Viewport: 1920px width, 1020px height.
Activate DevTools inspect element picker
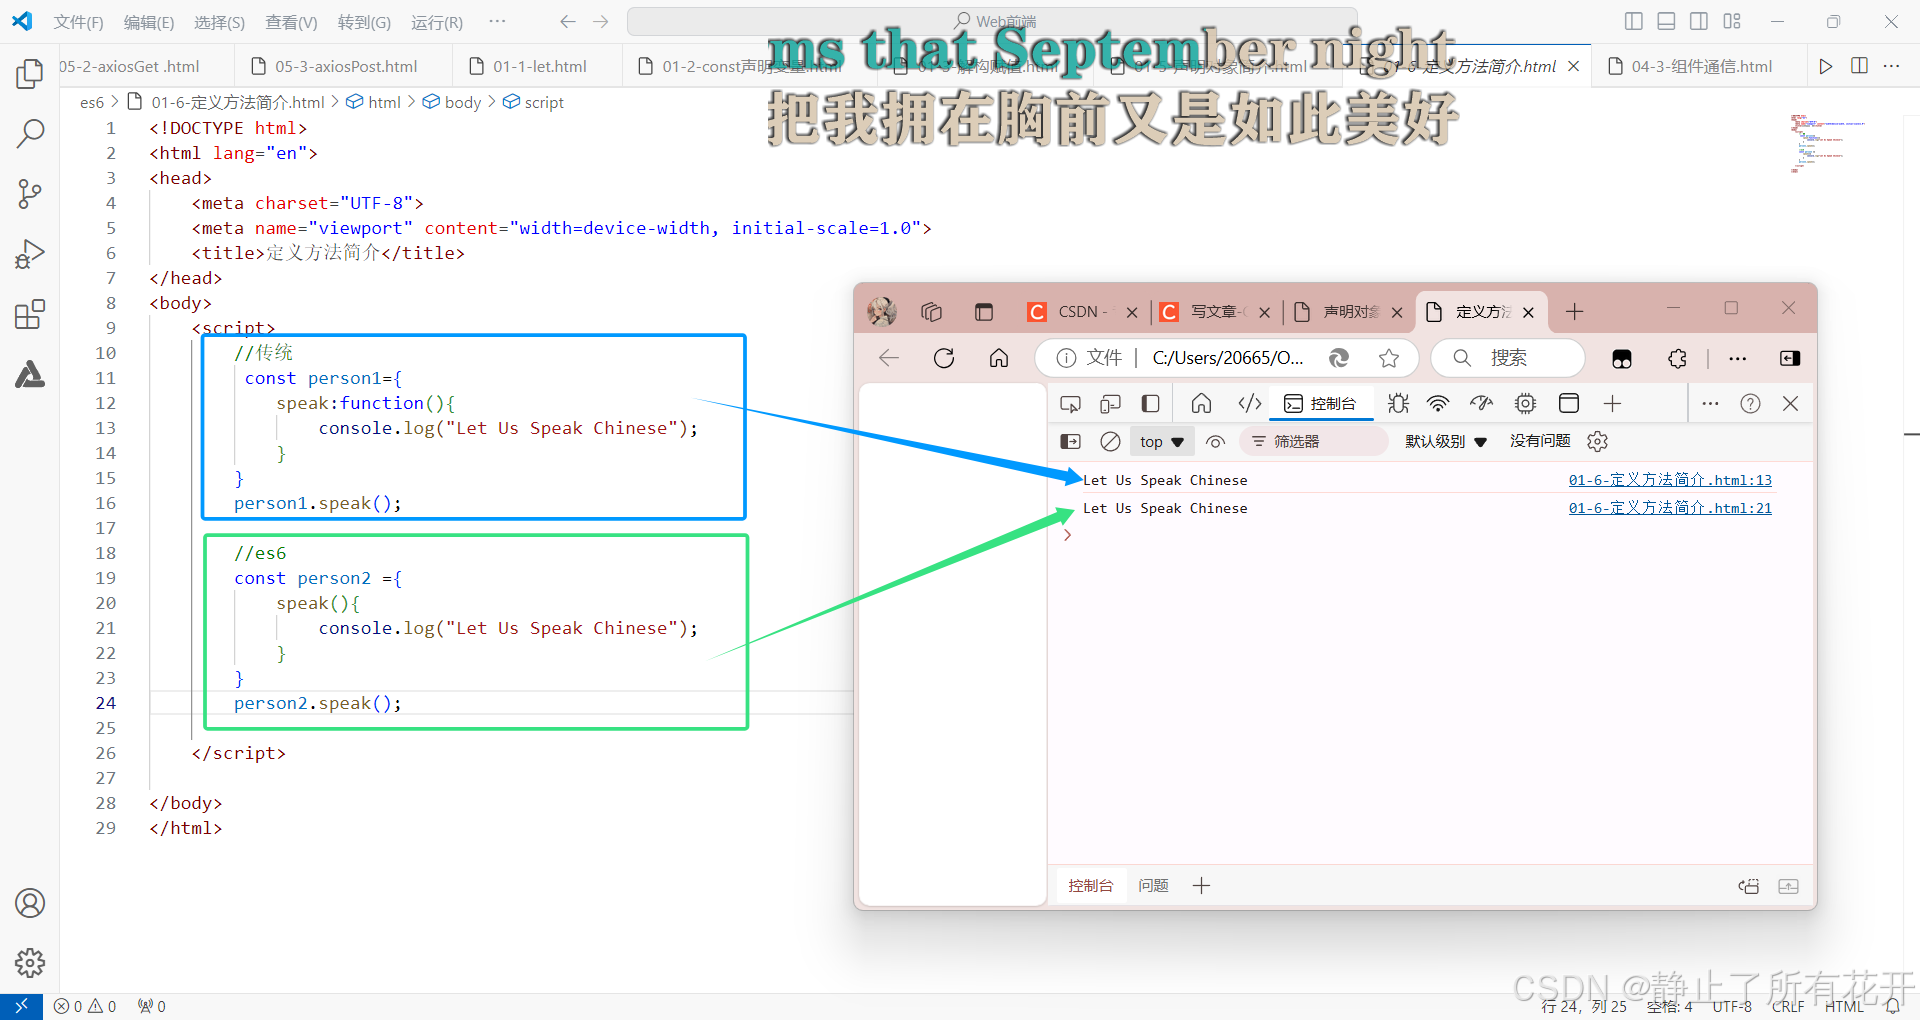(x=1070, y=403)
